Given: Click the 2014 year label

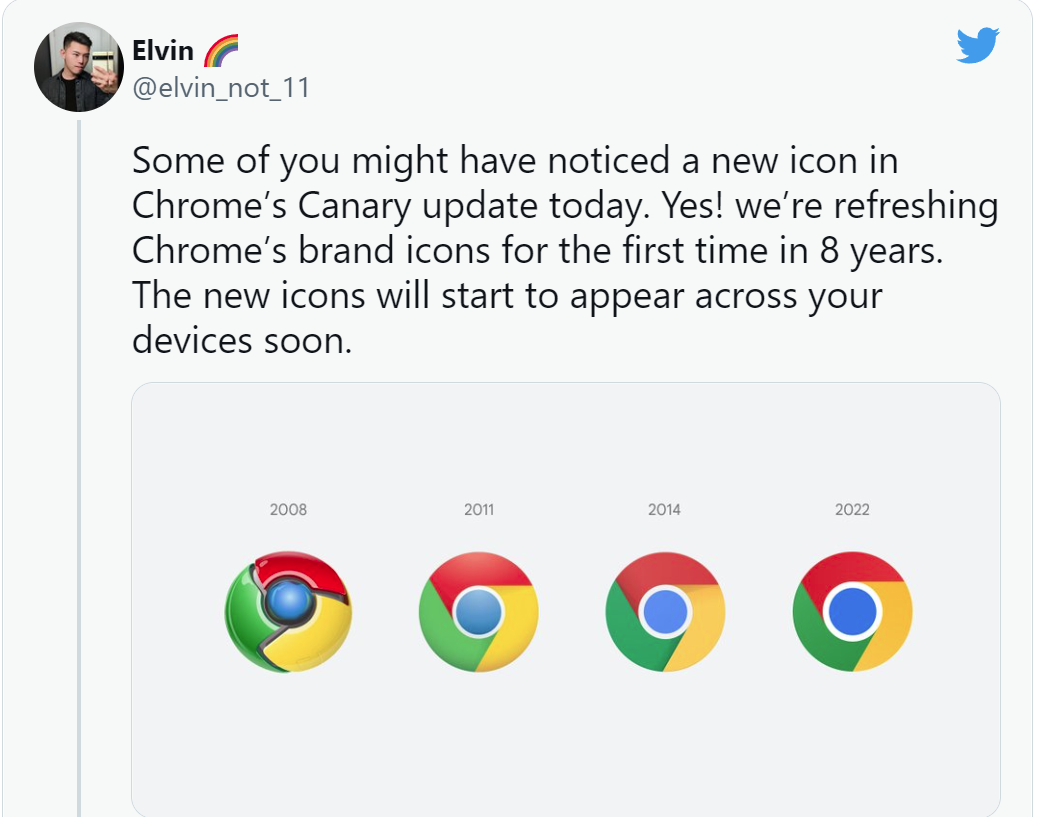Looking at the screenshot, I should click(x=664, y=509).
